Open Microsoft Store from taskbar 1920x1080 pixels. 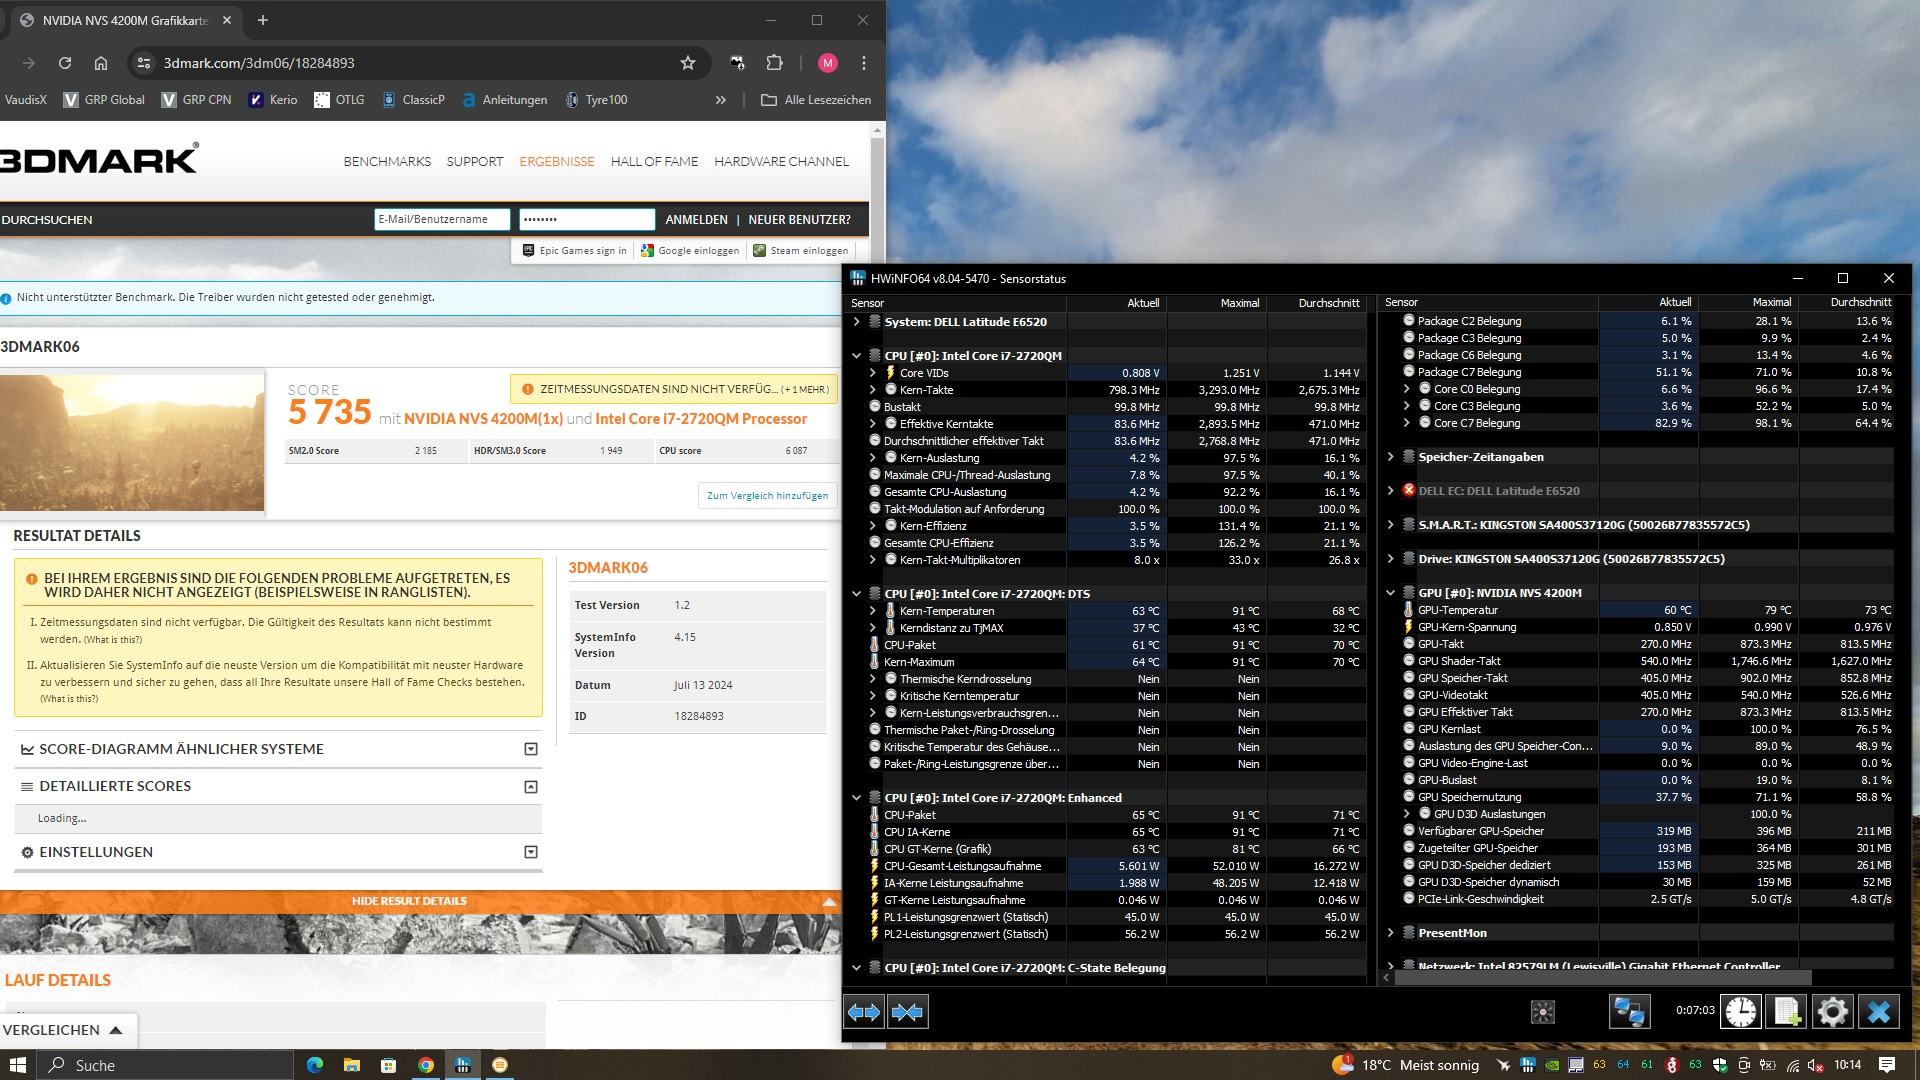tap(388, 1065)
